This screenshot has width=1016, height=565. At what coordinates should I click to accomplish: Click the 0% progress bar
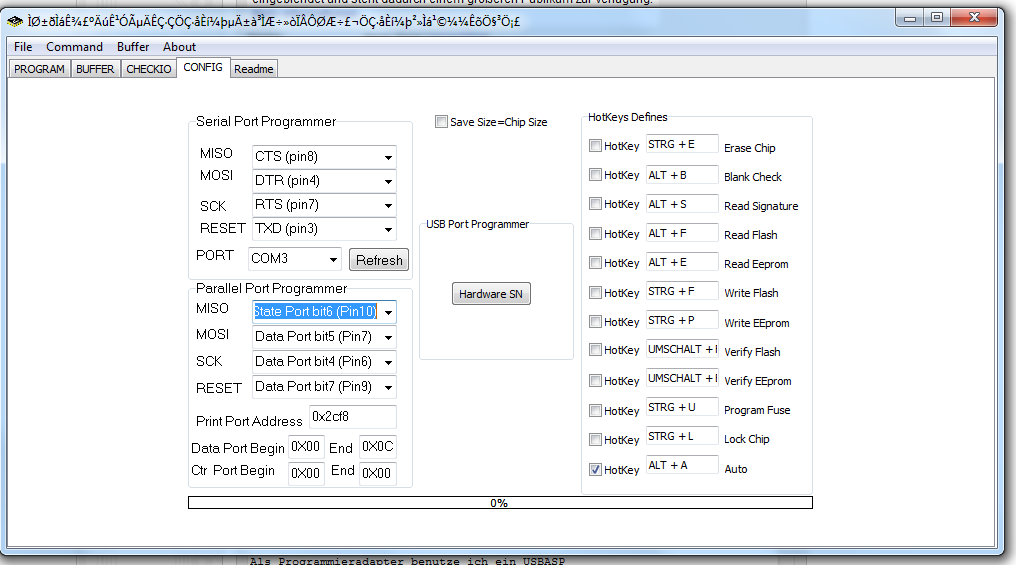pyautogui.click(x=500, y=503)
